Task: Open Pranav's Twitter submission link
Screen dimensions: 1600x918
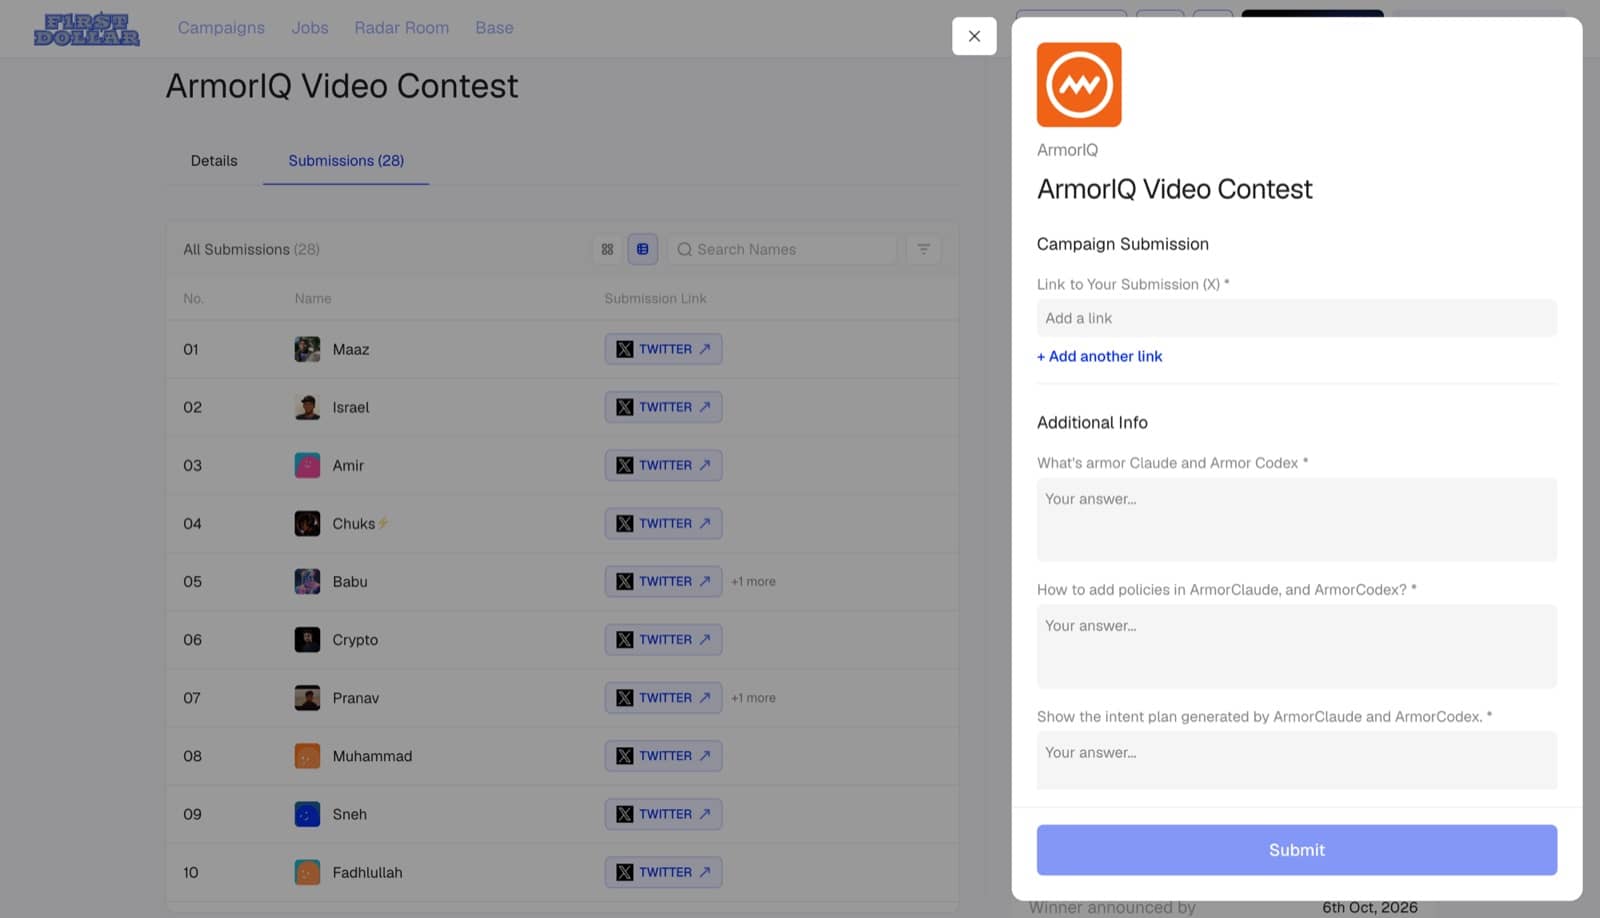Action: click(x=663, y=698)
